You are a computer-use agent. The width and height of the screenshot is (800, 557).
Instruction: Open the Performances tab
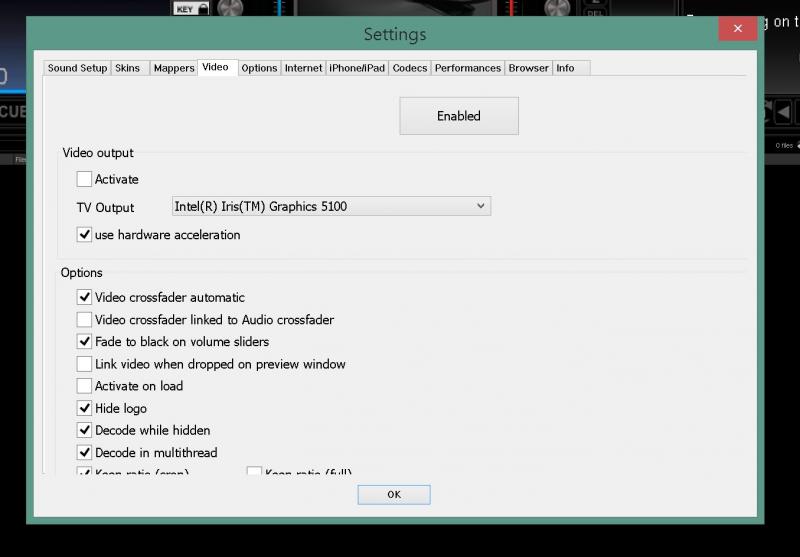coord(467,68)
